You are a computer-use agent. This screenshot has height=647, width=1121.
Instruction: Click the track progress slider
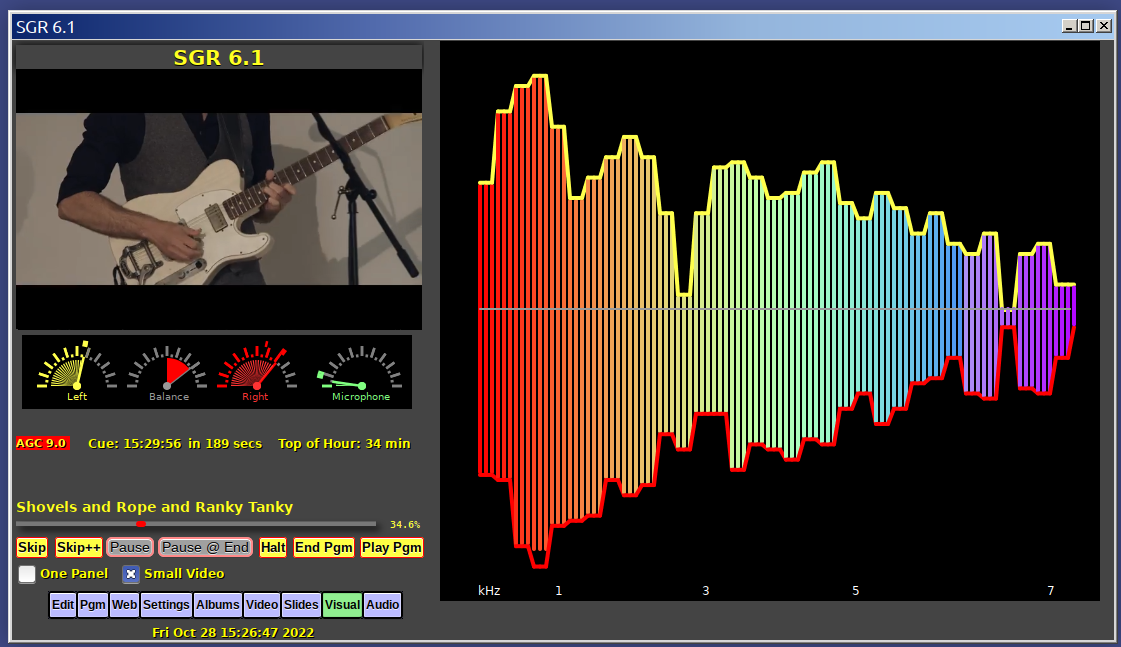(196, 524)
